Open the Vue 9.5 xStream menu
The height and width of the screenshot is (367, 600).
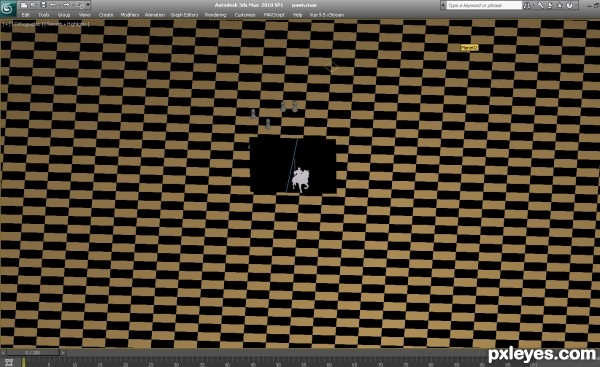pyautogui.click(x=327, y=15)
